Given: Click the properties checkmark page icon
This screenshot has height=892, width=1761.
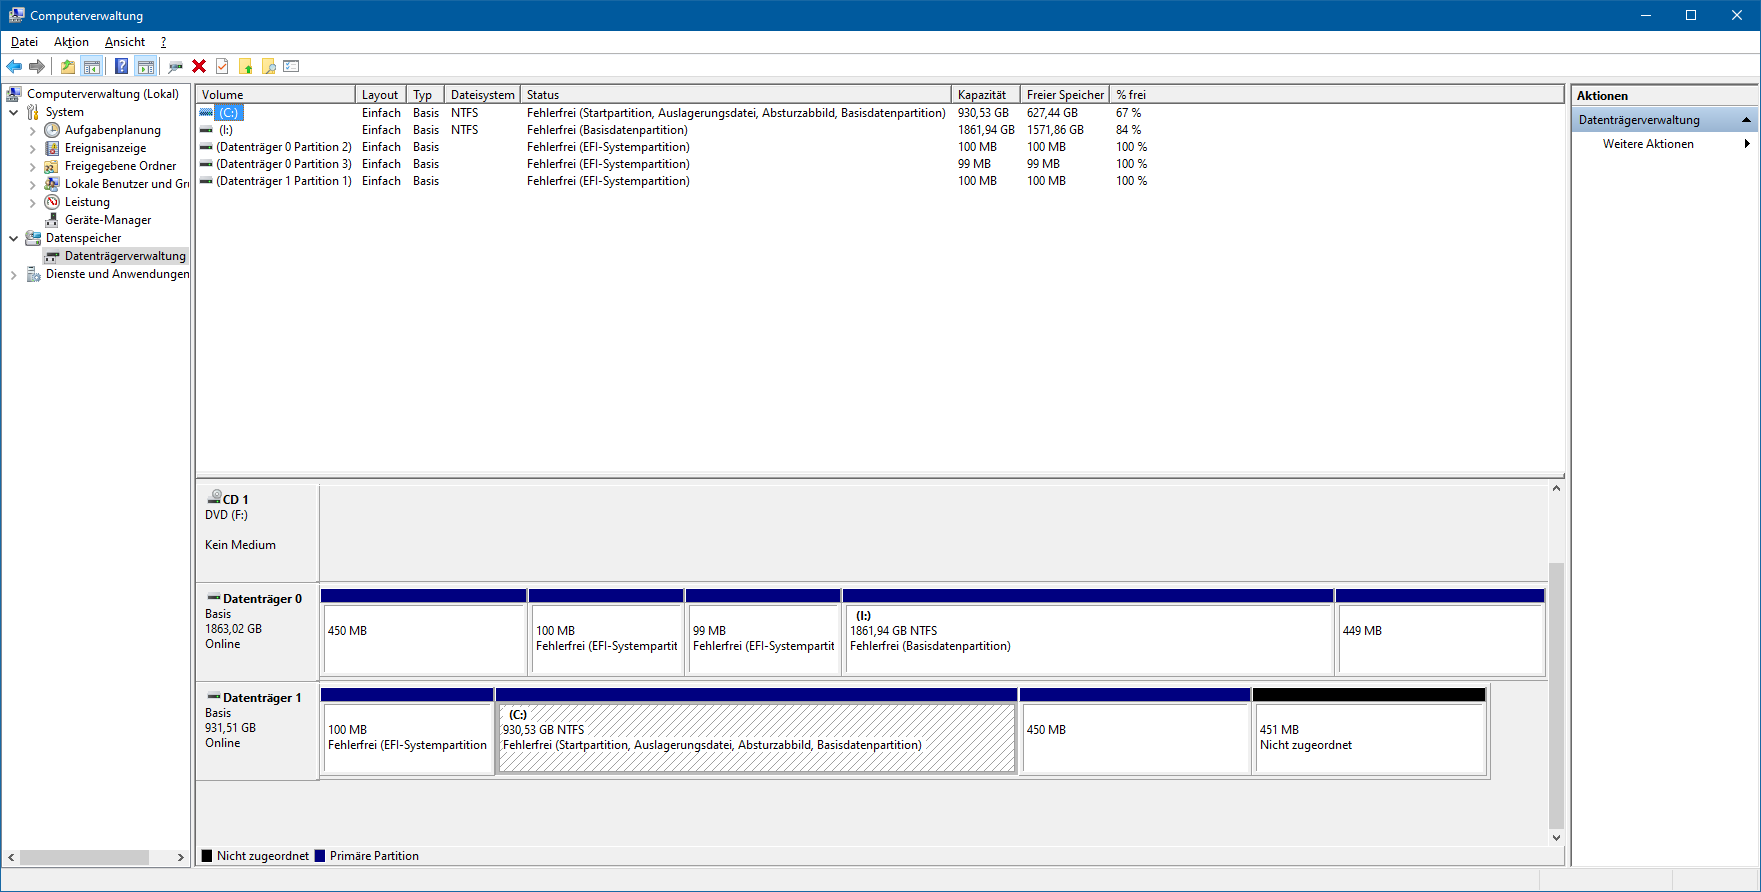Looking at the screenshot, I should 222,66.
